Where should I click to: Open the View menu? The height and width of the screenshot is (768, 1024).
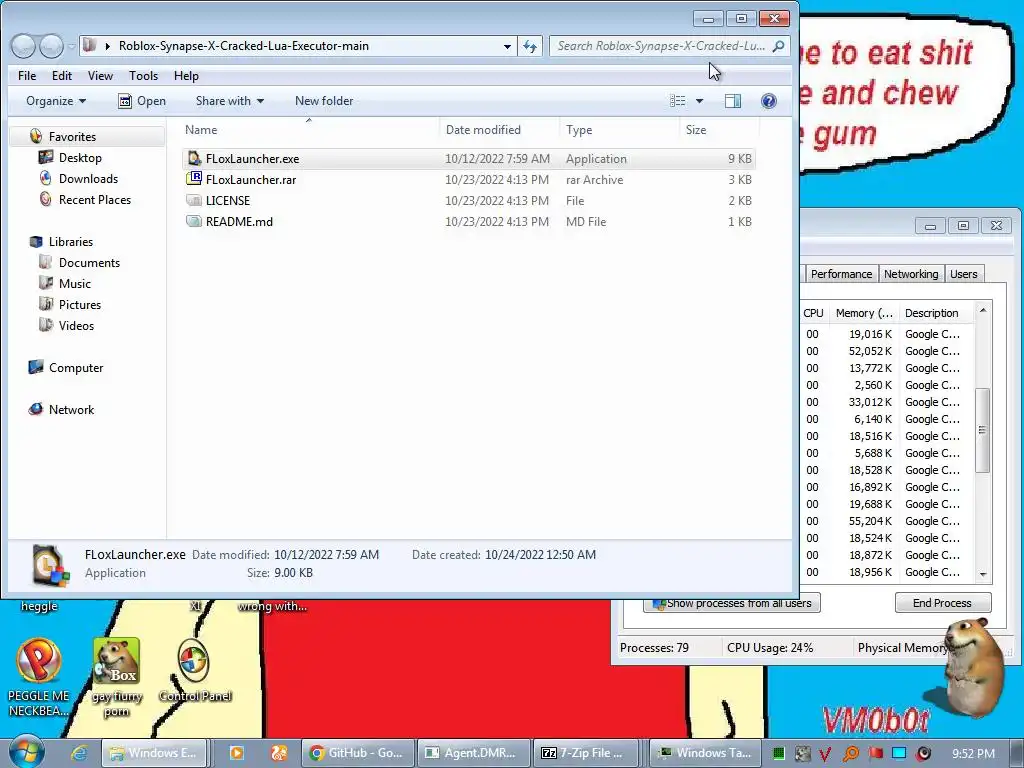(x=100, y=76)
